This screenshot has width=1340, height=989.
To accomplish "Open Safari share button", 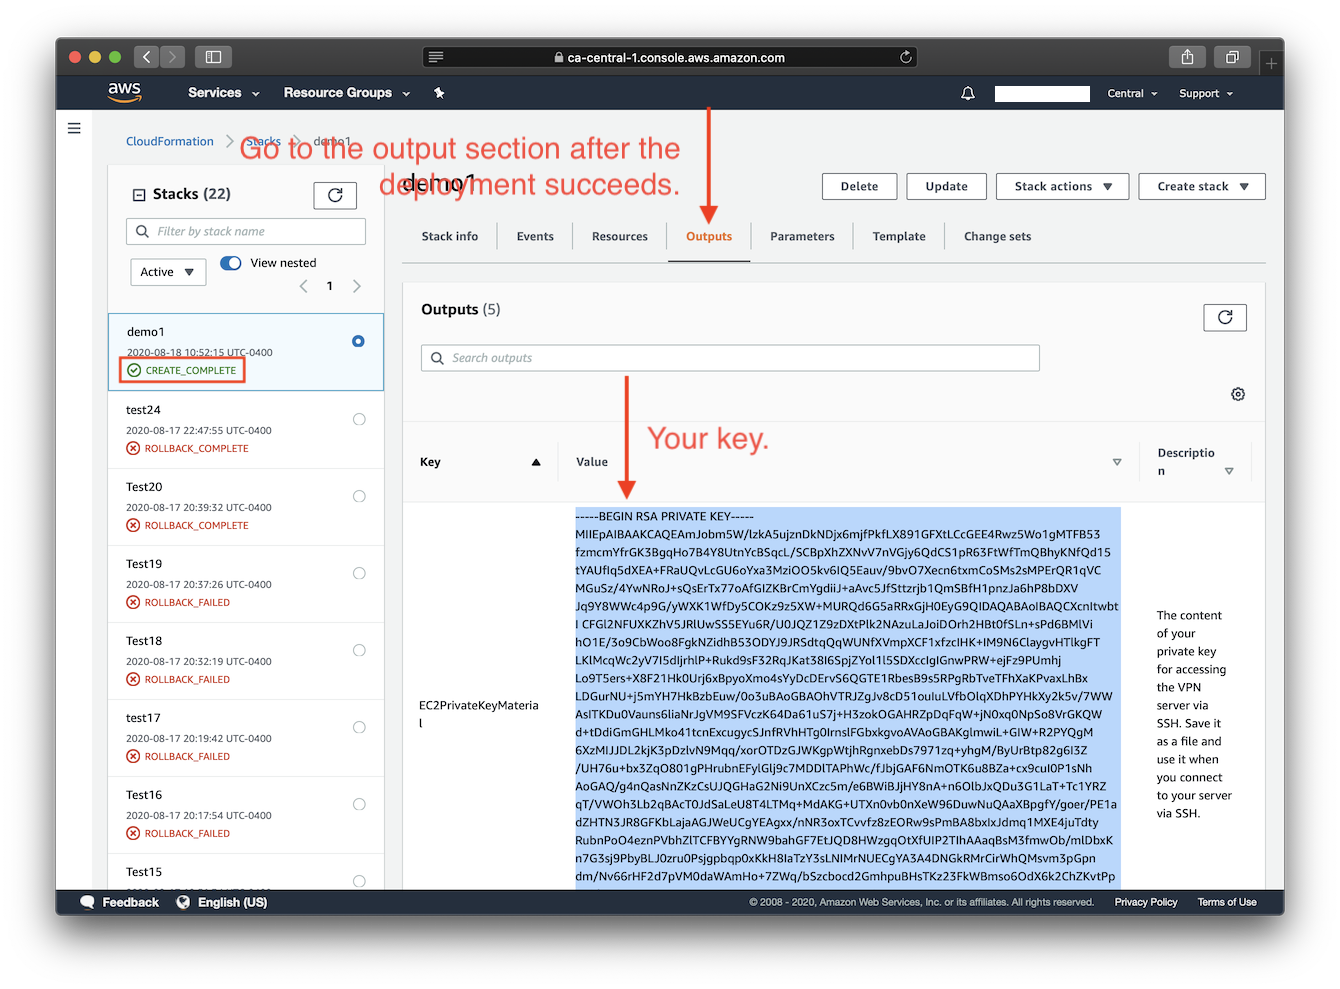I will [1187, 57].
